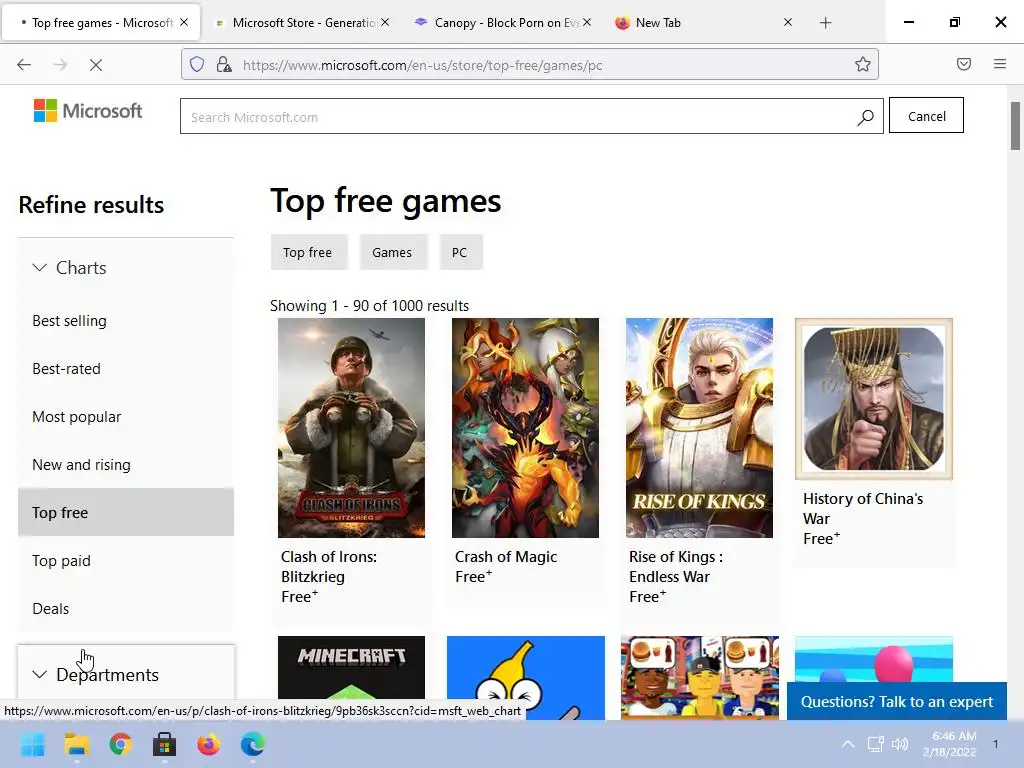Viewport: 1024px width, 768px height.
Task: Select the Top free games tab
Action: 102,23
